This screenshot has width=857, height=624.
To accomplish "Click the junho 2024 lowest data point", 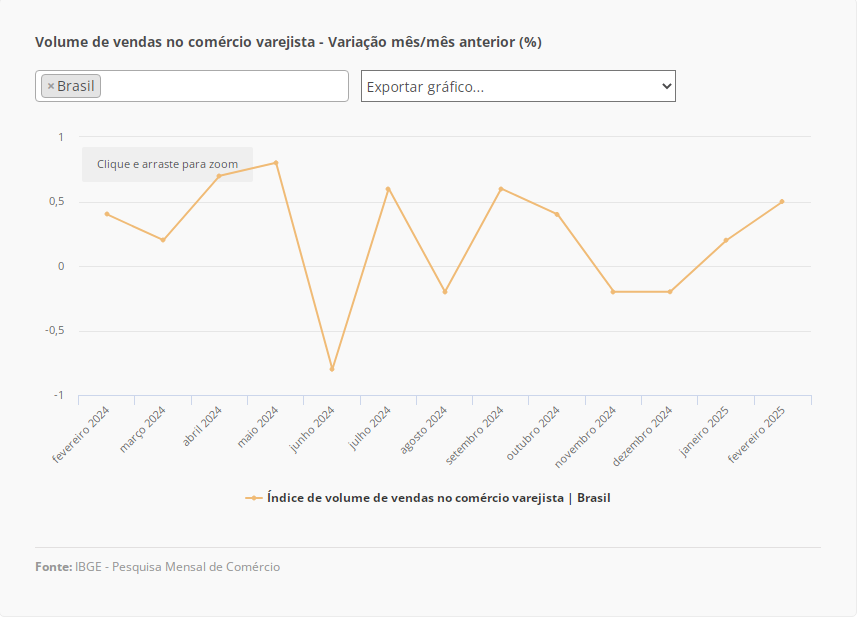I will (x=332, y=369).
